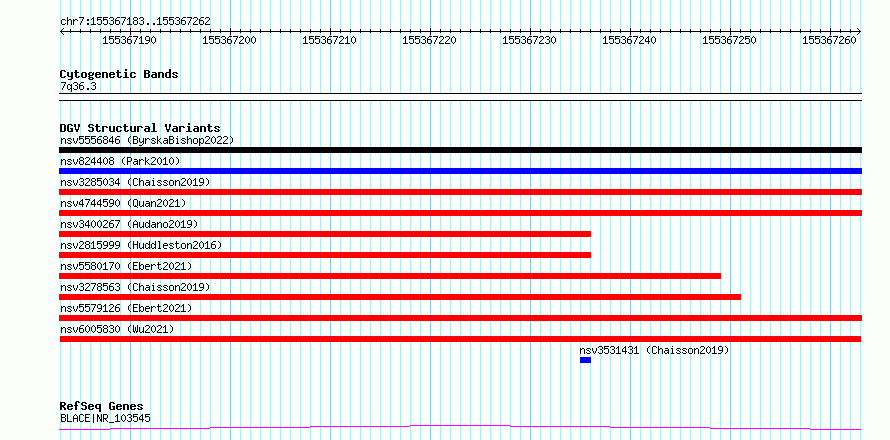Click ruler position 155367260
Viewport: 890px width, 440px height.
(x=829, y=40)
